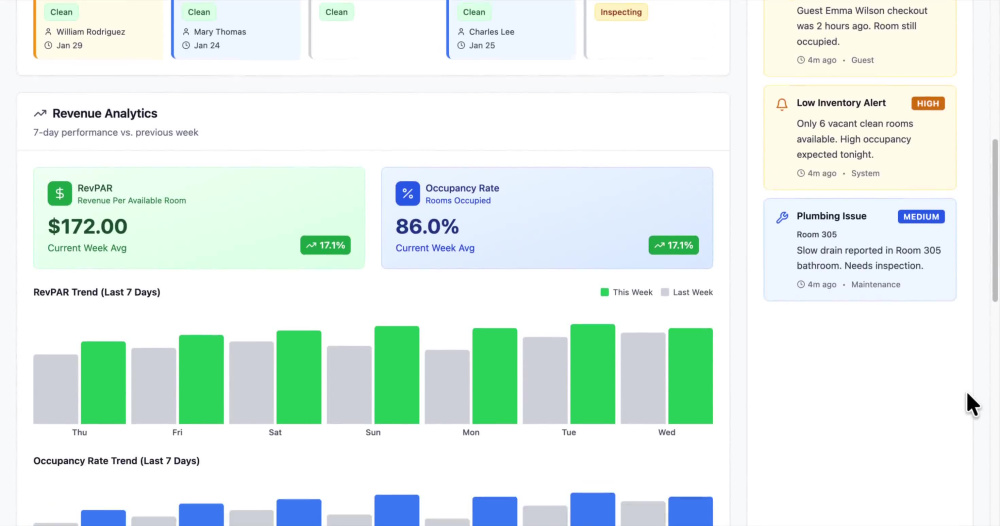Click the 86.0% occupancy value
This screenshot has width=1000, height=526.
pos(427,226)
